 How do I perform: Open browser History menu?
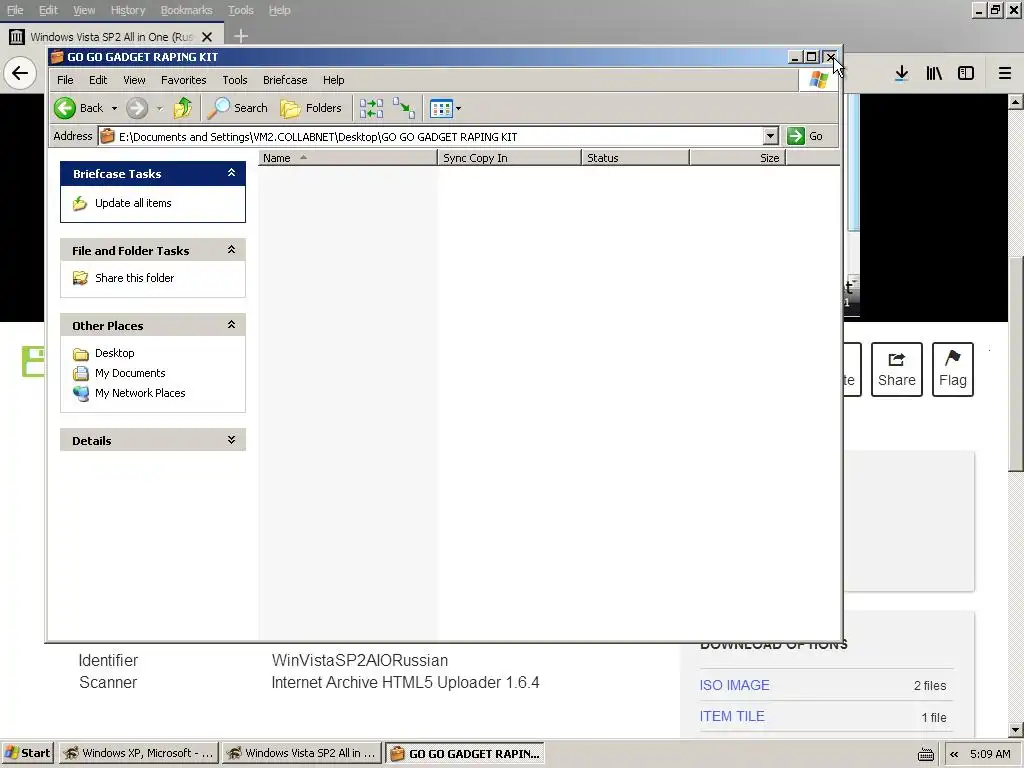coord(127,10)
